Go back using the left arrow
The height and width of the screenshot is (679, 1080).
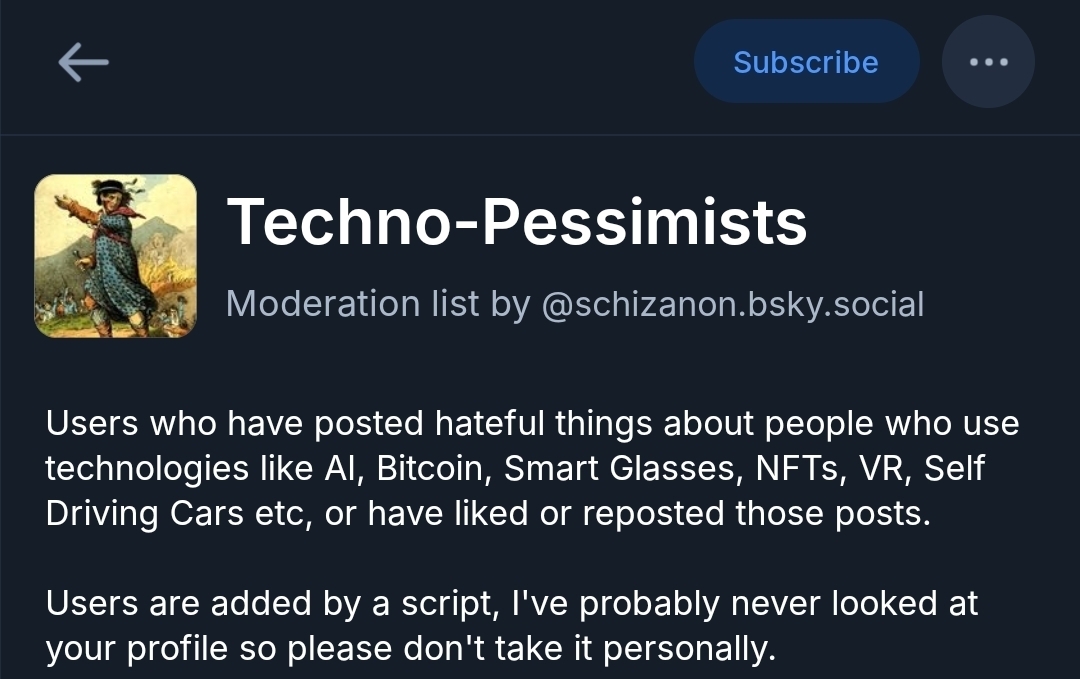click(x=83, y=62)
